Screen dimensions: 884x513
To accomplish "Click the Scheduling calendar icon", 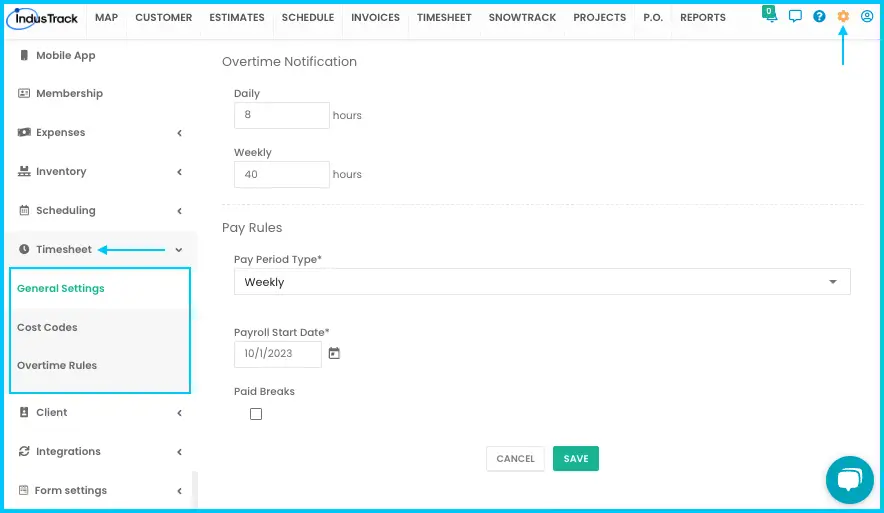I will (x=24, y=210).
